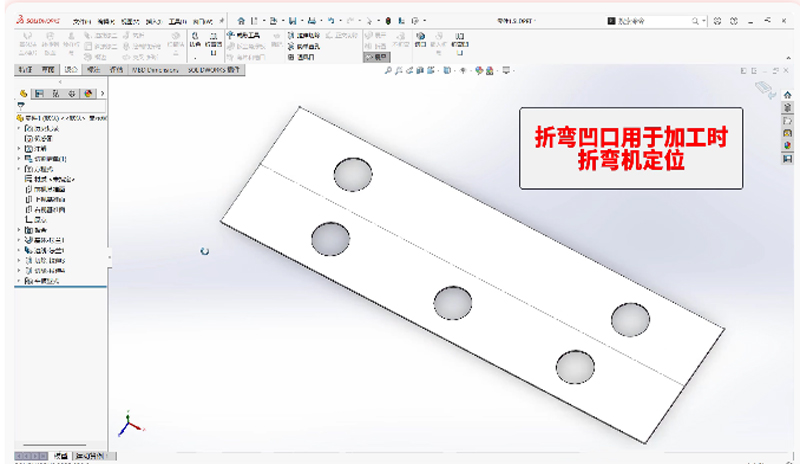Select 材质 <未指定> in the tree
The width and height of the screenshot is (800, 464).
(50, 179)
